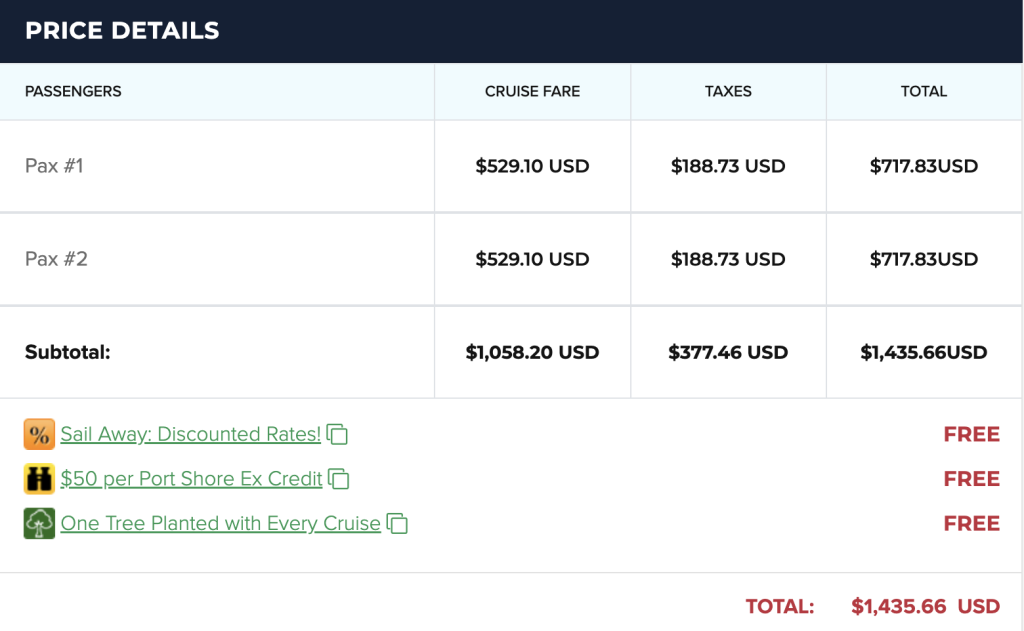Click the green tree planted icon
The image size is (1024, 631).
pyautogui.click(x=39, y=523)
